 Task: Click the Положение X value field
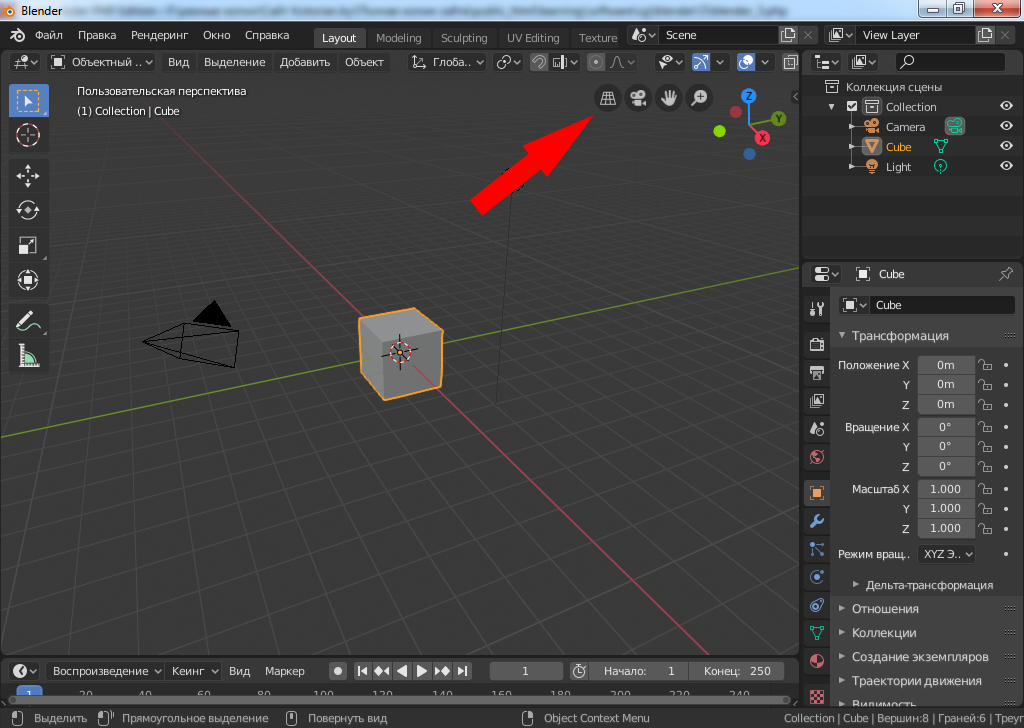[x=945, y=365]
